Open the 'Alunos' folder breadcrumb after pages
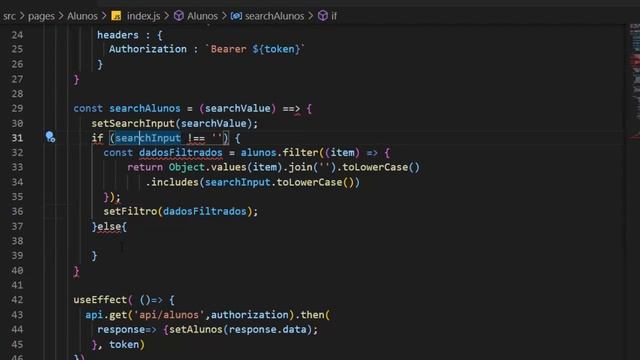The width and height of the screenshot is (640, 360). (x=82, y=16)
